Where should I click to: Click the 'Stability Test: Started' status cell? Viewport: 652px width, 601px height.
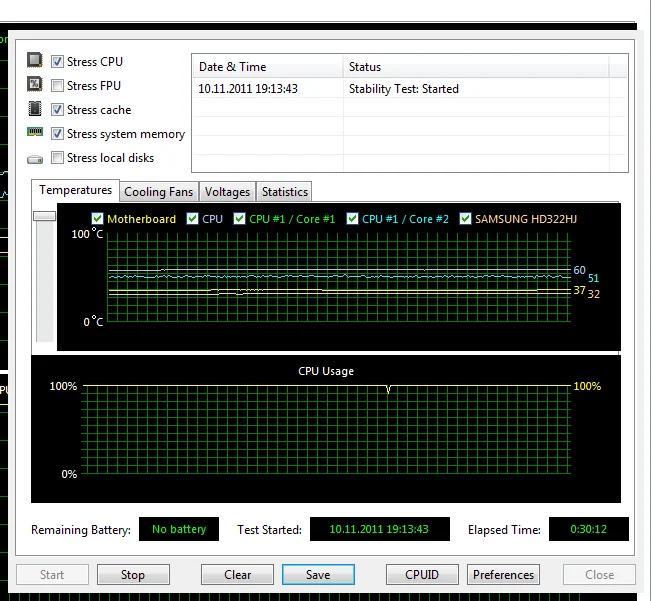(x=403, y=89)
